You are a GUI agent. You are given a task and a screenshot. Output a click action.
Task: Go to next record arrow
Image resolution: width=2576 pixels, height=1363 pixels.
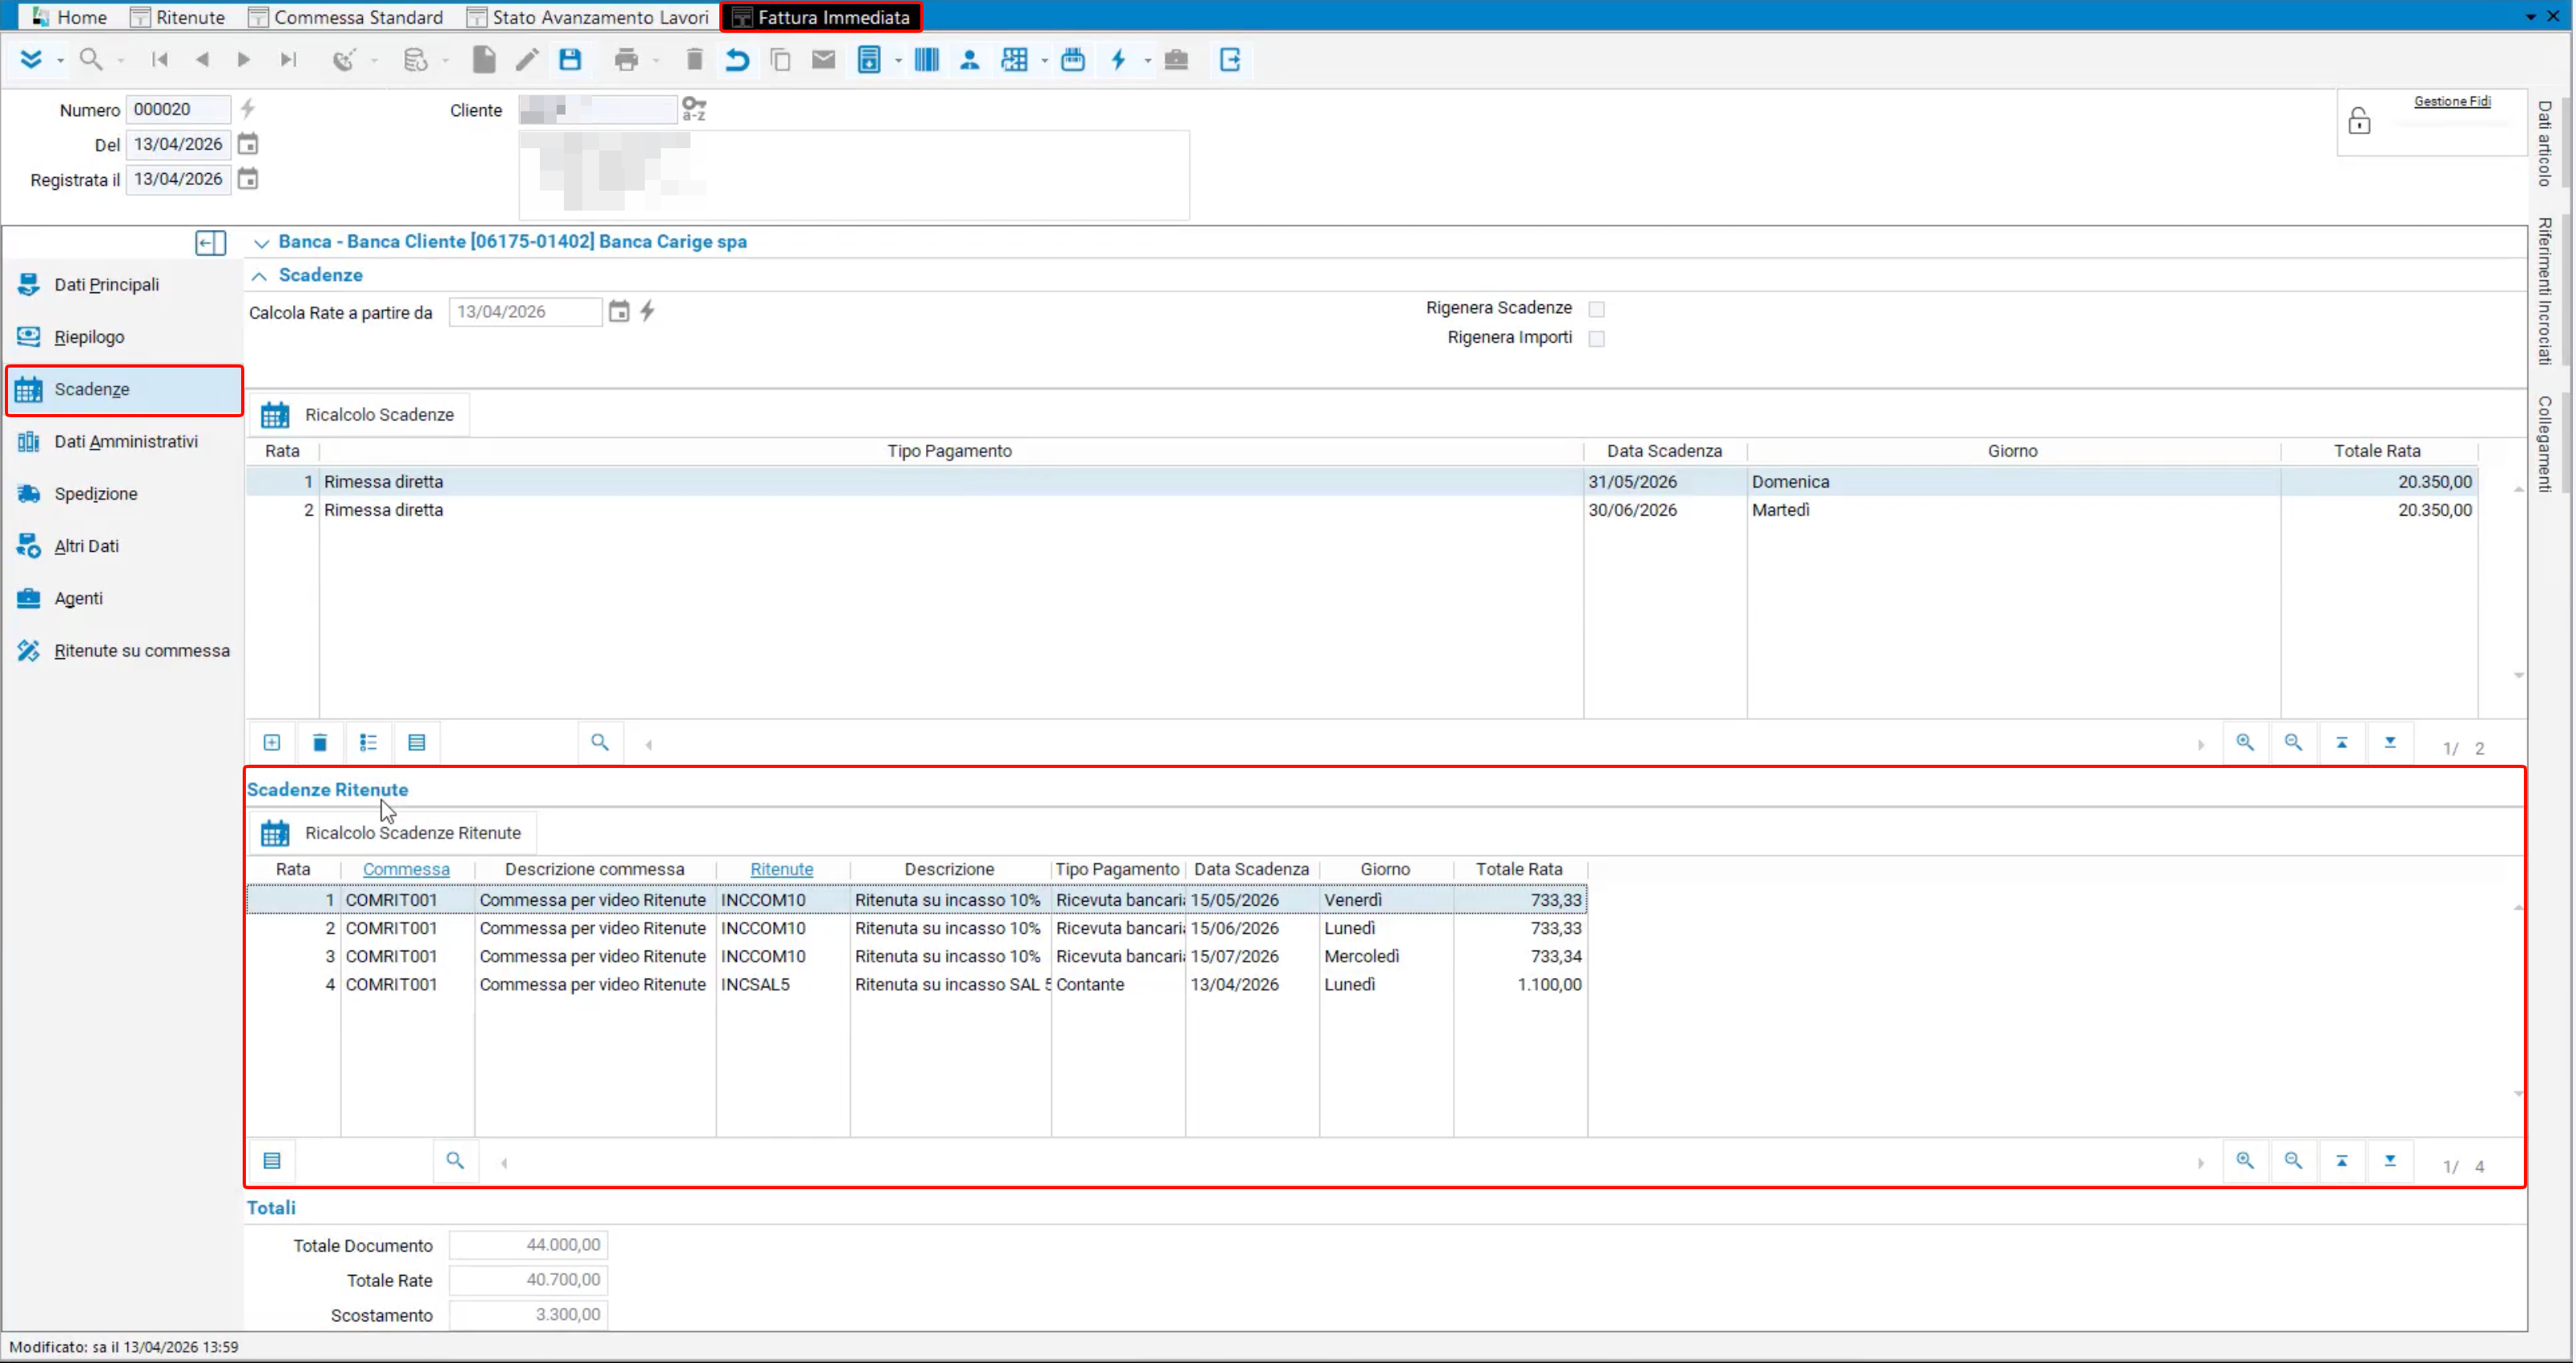coord(243,60)
